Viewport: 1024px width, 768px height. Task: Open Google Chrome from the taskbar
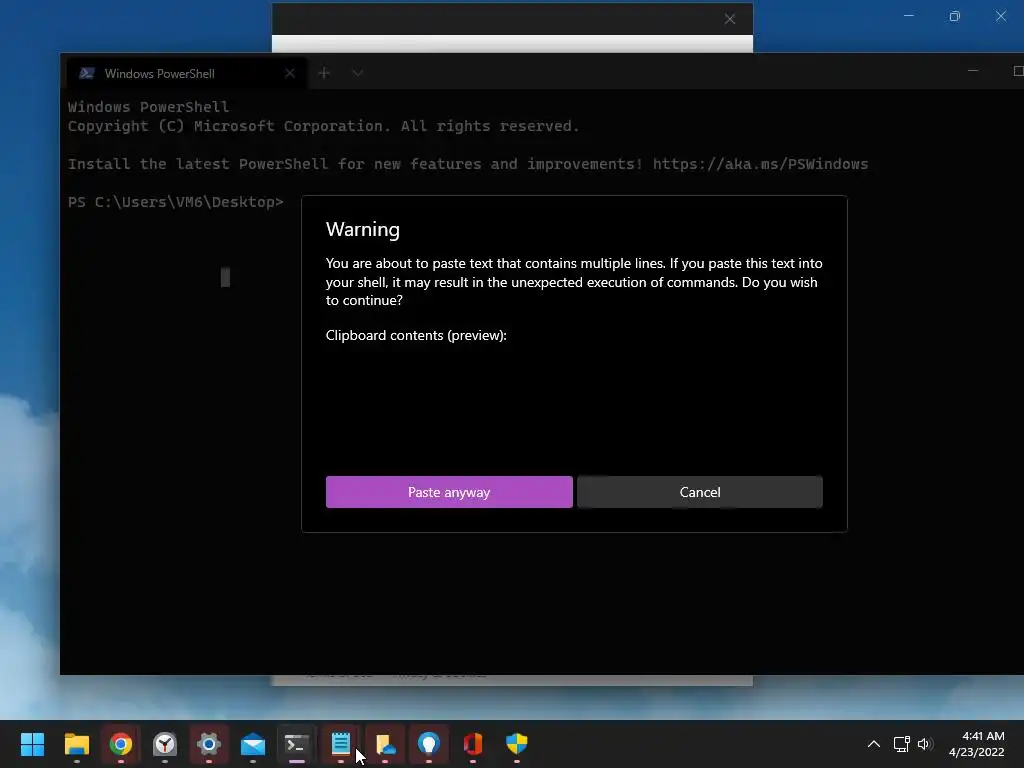(x=121, y=744)
